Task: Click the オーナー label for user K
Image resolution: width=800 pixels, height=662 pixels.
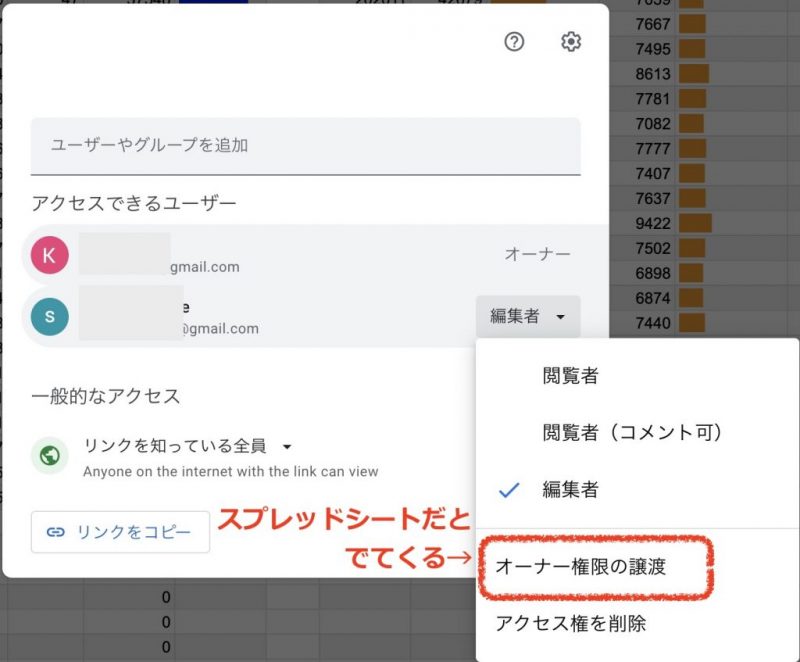Action: tap(537, 255)
